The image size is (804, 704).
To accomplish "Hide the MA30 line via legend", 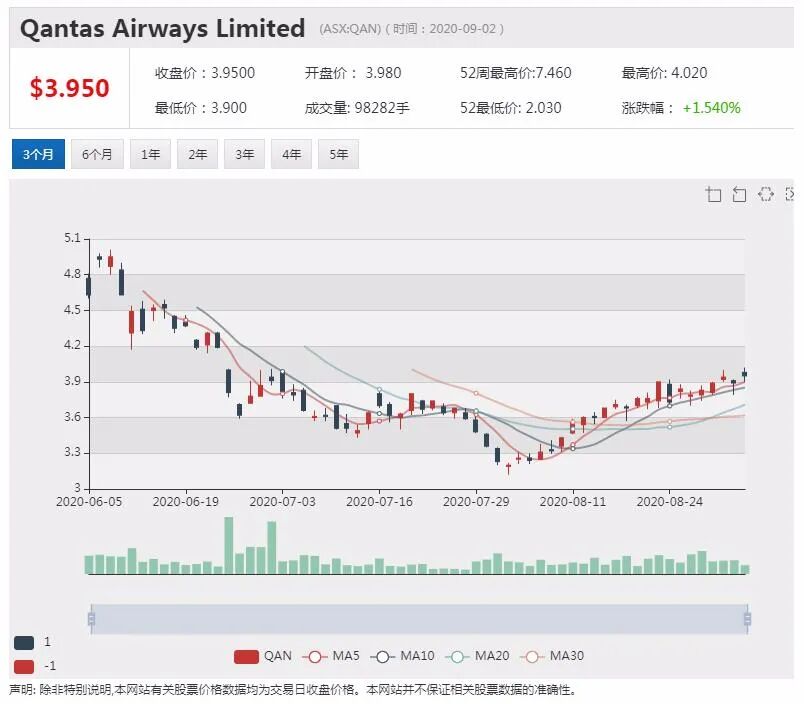I will [552, 656].
